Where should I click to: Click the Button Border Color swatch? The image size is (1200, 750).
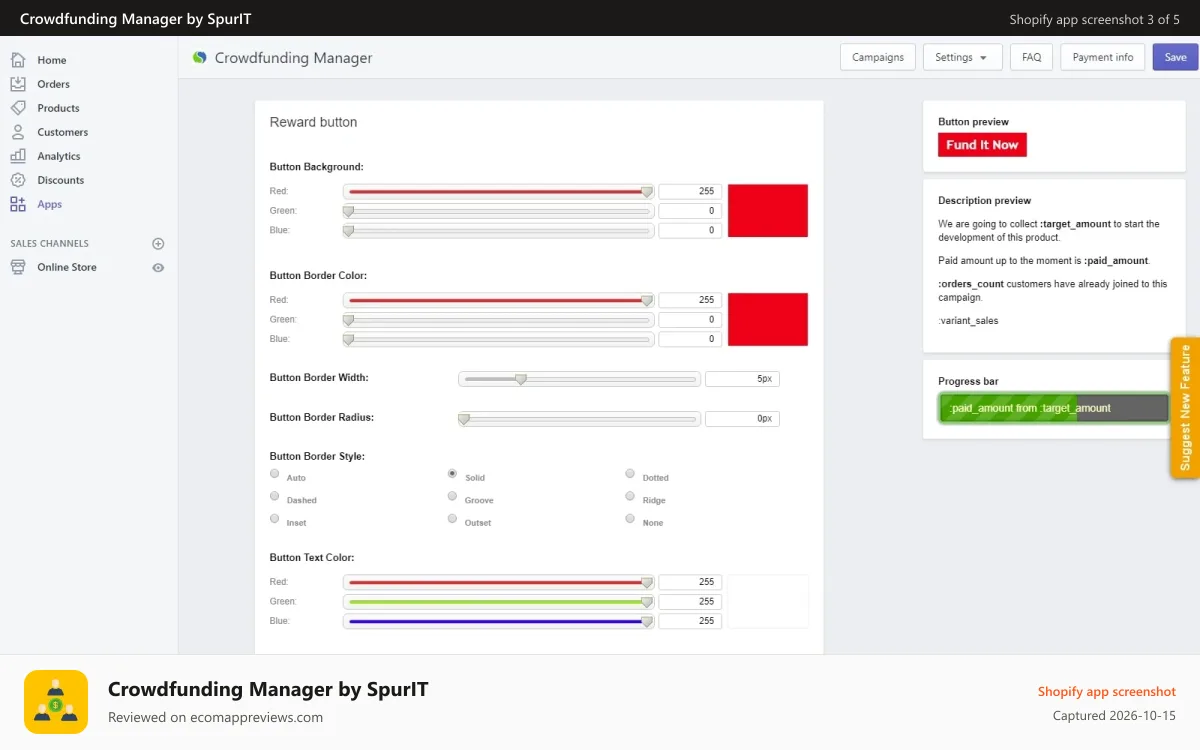(768, 319)
